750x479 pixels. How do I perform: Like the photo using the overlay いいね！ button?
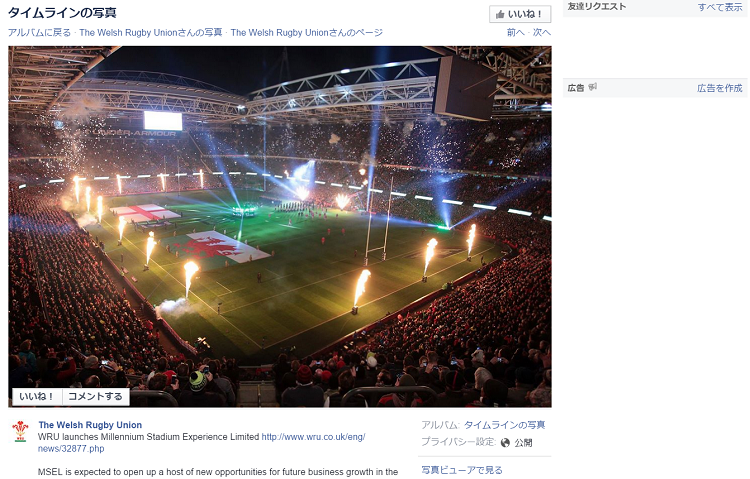37,396
